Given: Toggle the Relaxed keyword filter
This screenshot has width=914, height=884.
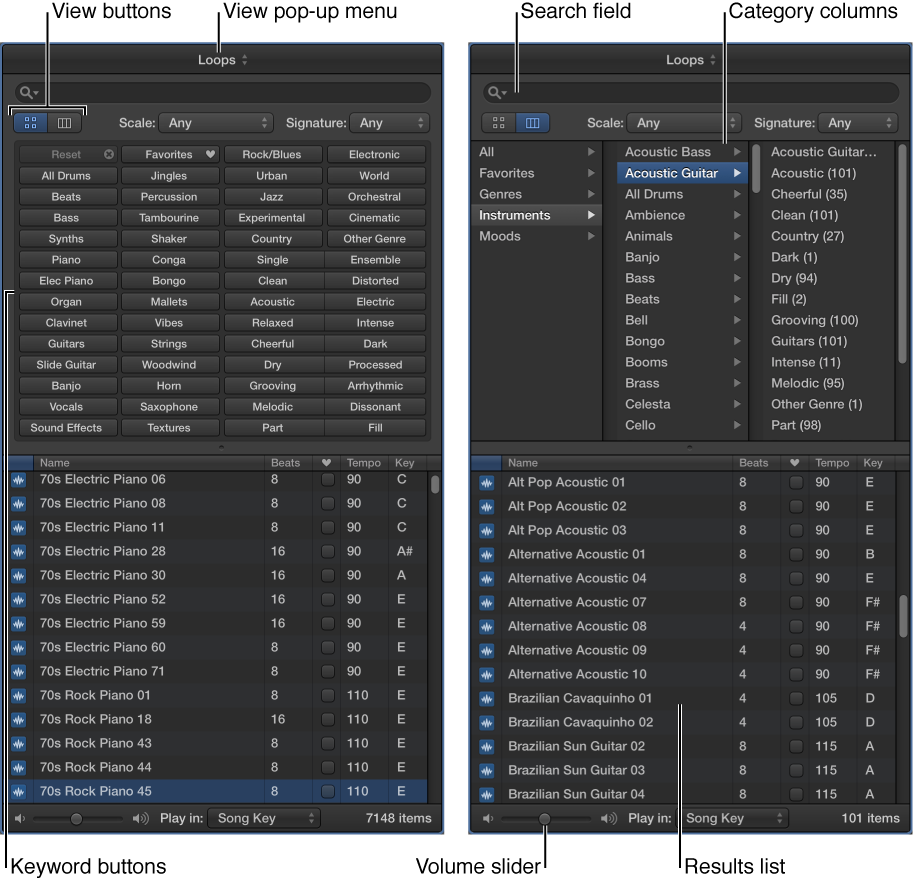Looking at the screenshot, I should pyautogui.click(x=272, y=322).
